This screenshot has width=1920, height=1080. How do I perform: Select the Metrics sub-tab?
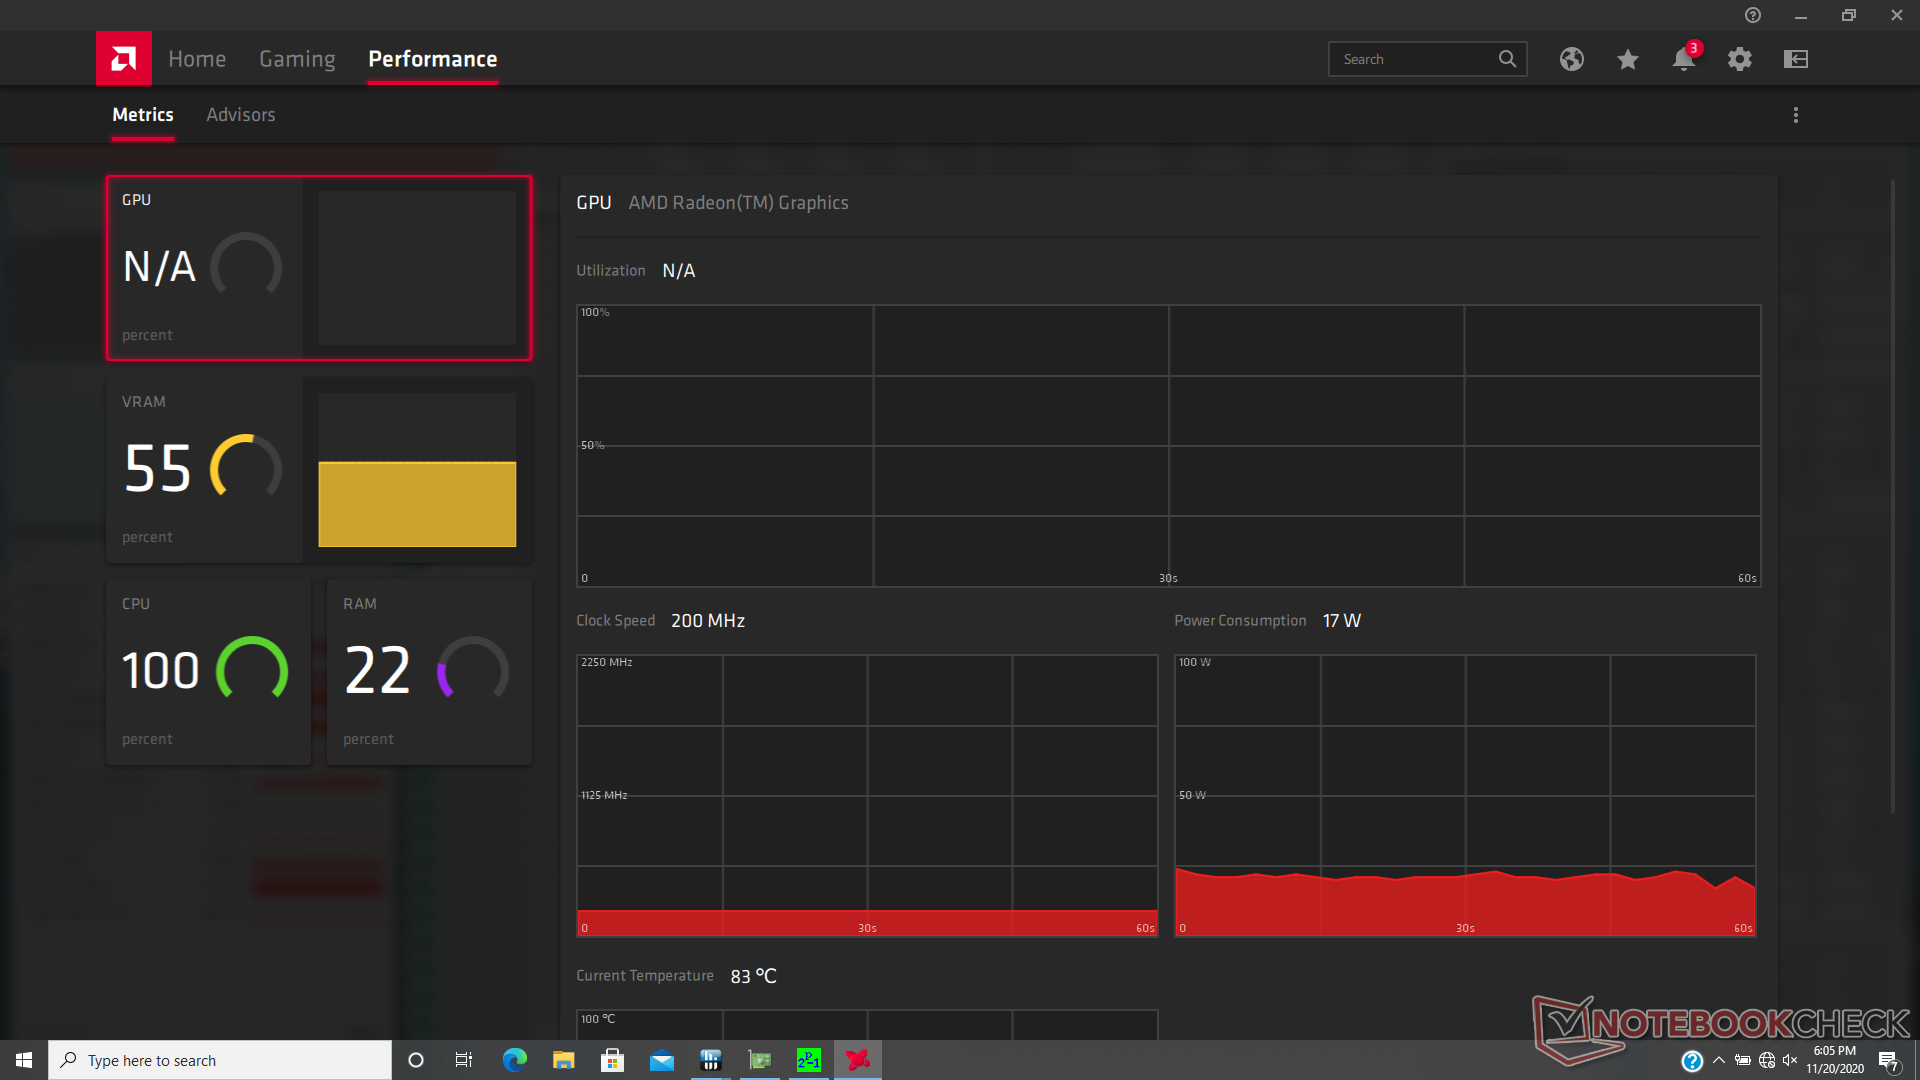tap(142, 115)
